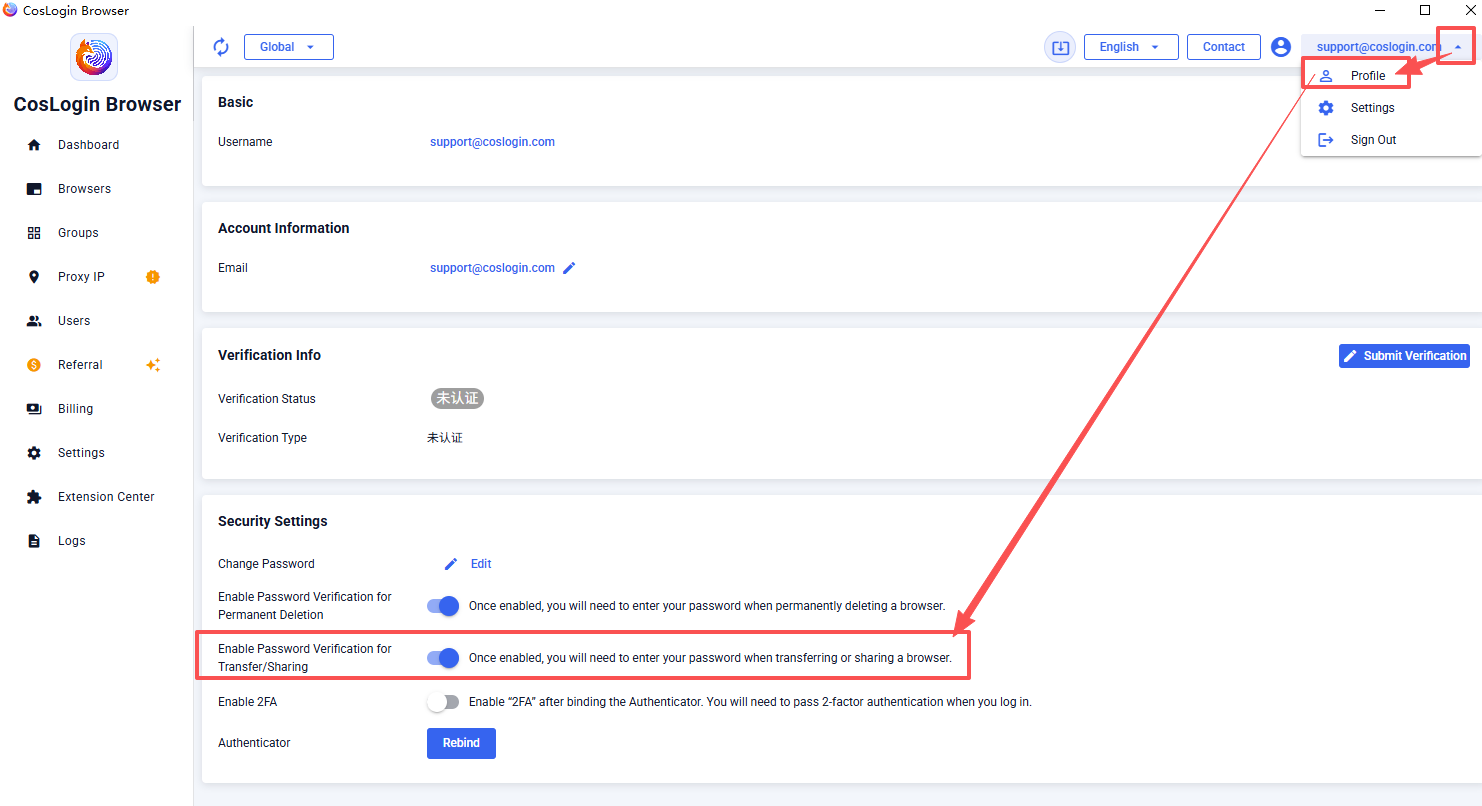Click the Contact button
This screenshot has width=1482, height=806.
click(1224, 47)
